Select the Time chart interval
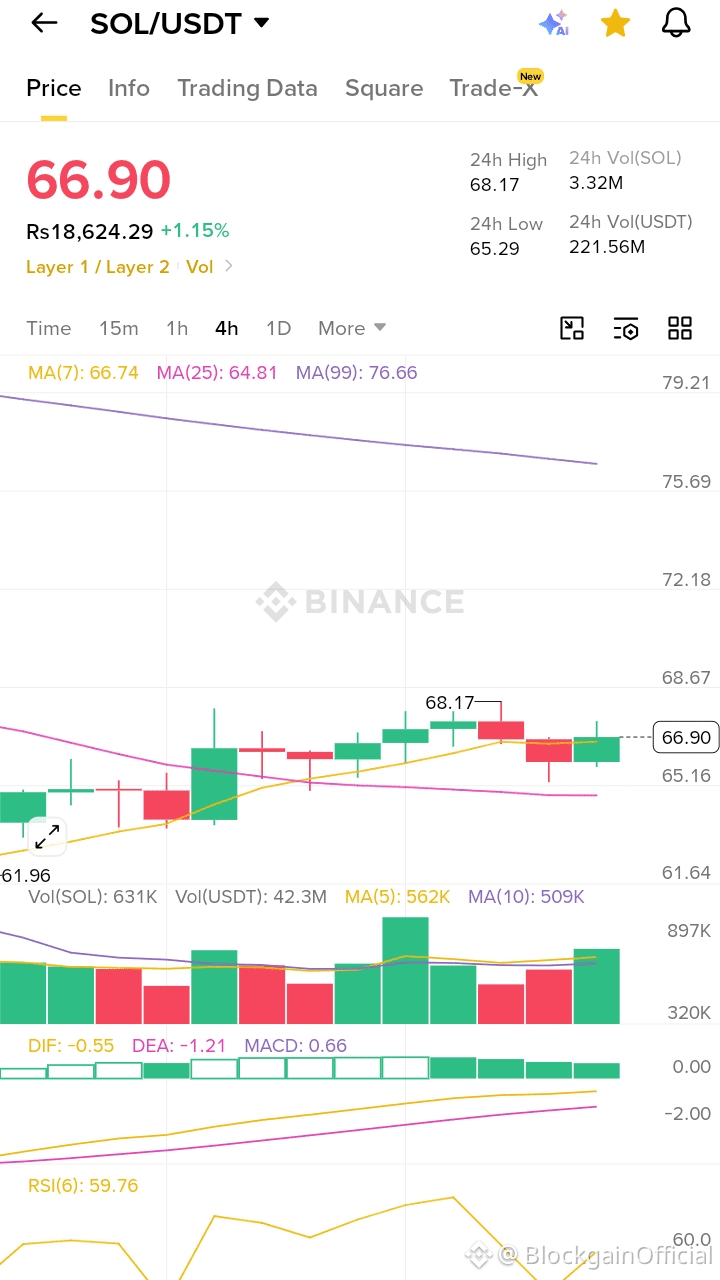 [49, 328]
